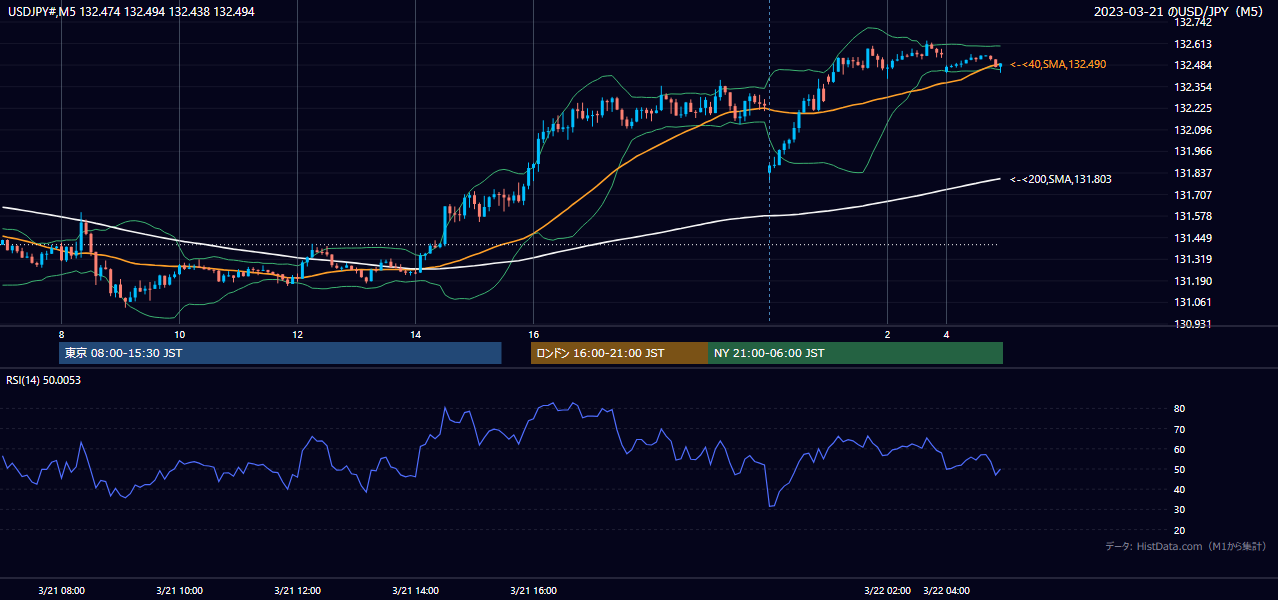Click price axis value 132.096
The width and height of the screenshot is (1278, 600).
coord(1192,130)
